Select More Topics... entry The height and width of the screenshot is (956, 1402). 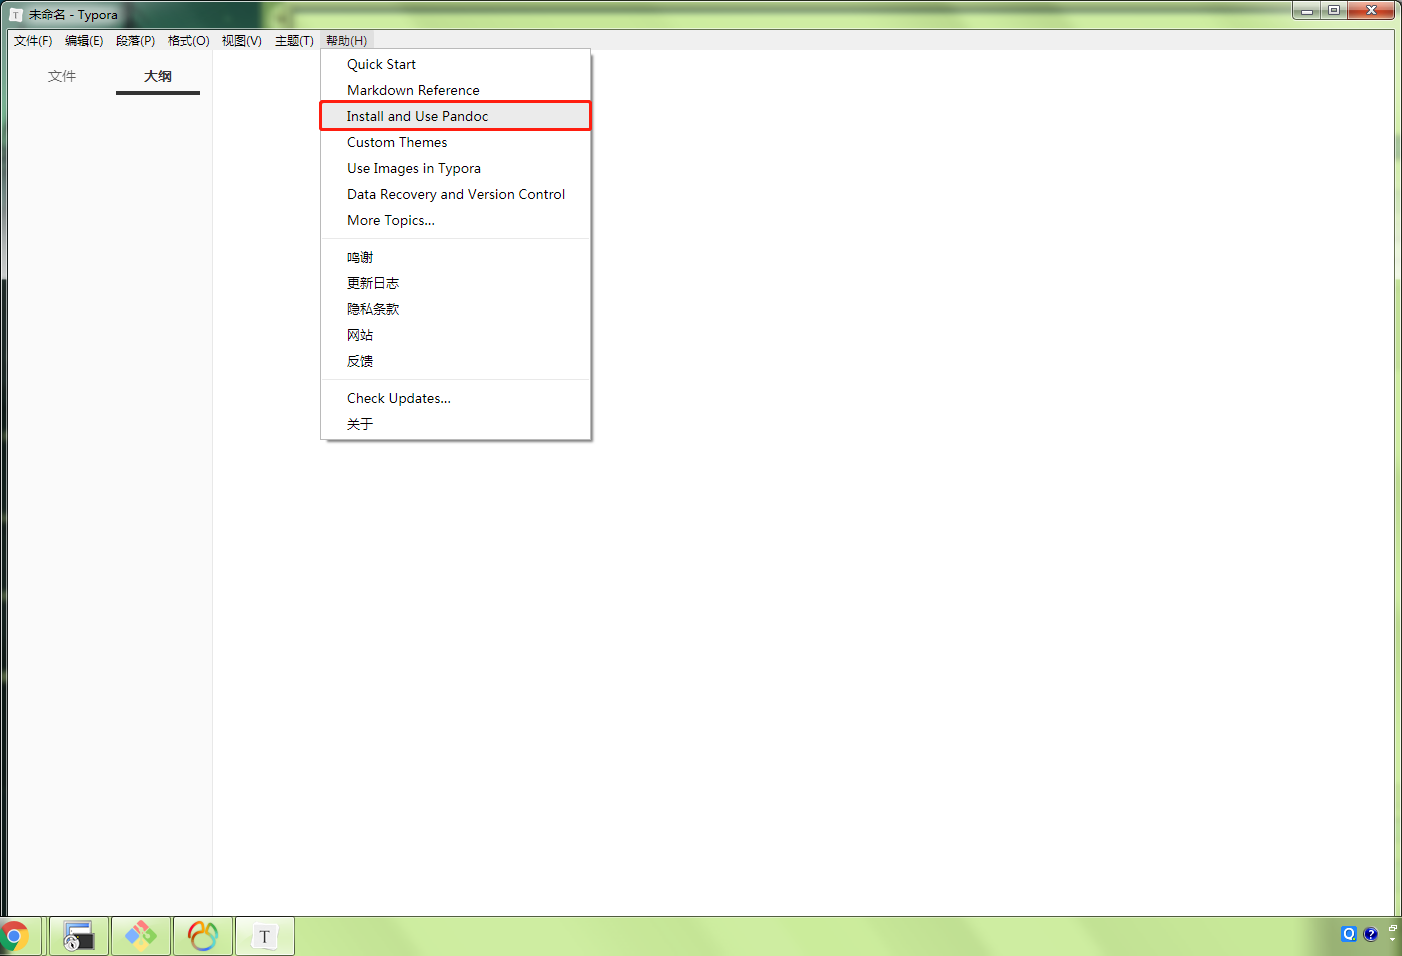(x=456, y=220)
